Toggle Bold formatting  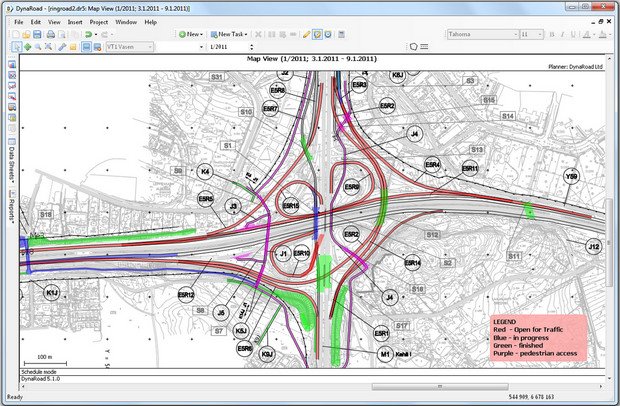(x=552, y=34)
